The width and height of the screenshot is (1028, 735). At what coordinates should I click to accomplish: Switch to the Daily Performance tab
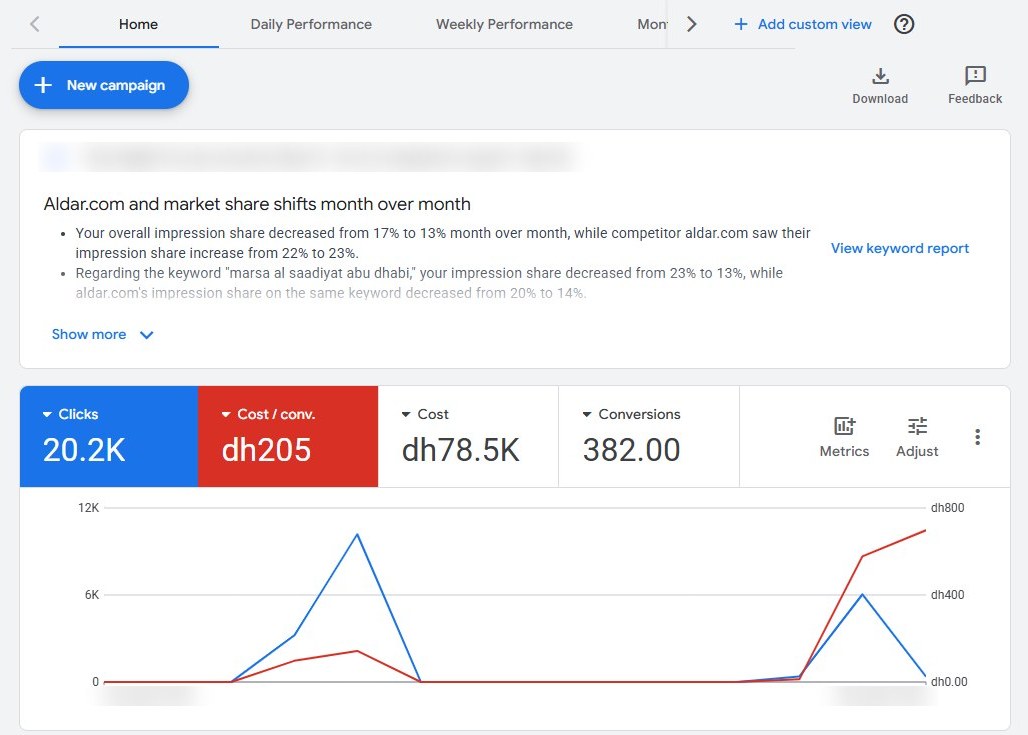pyautogui.click(x=311, y=24)
